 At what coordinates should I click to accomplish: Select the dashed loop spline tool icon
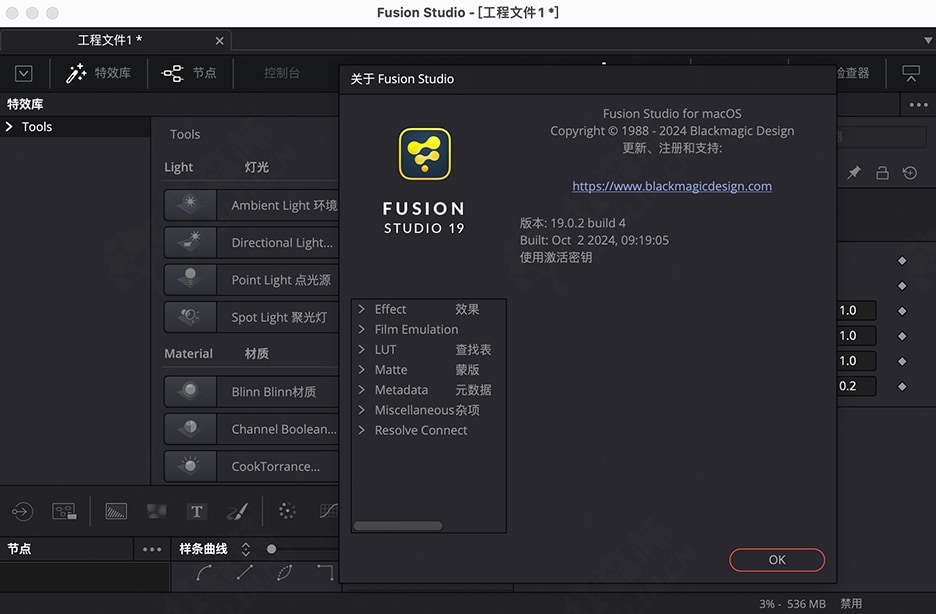285,573
